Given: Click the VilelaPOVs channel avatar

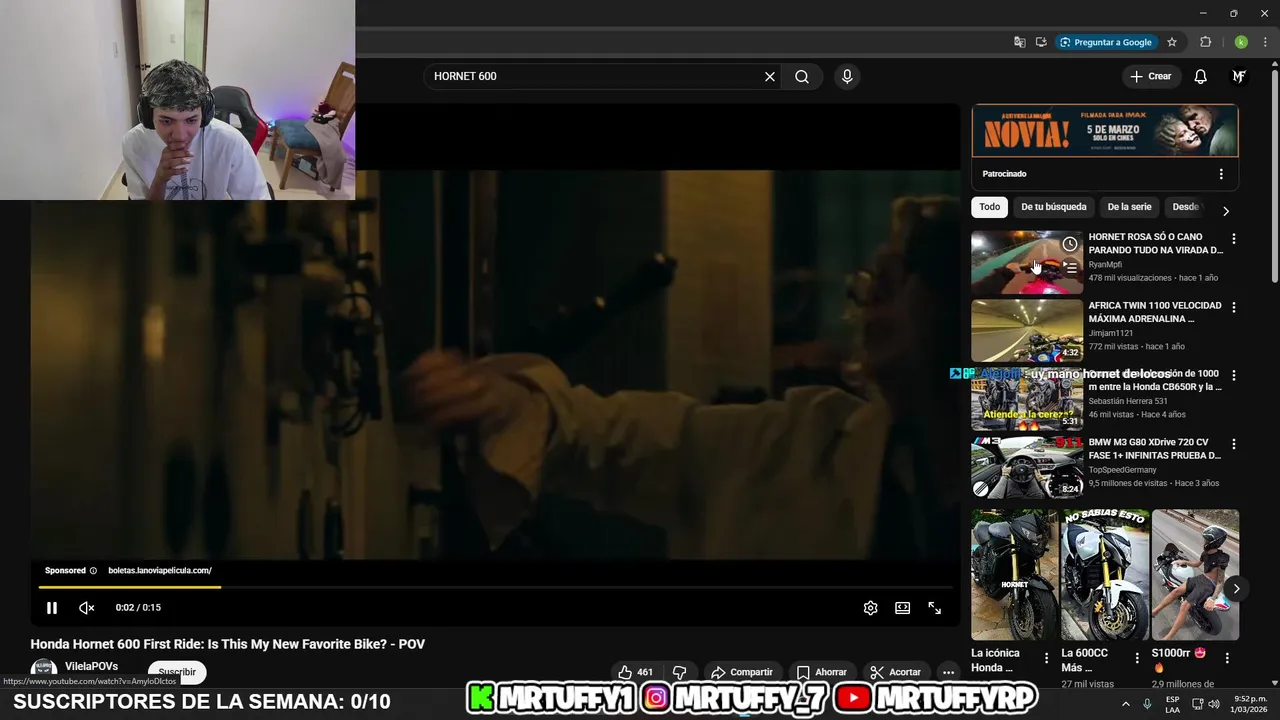Looking at the screenshot, I should point(44,671).
